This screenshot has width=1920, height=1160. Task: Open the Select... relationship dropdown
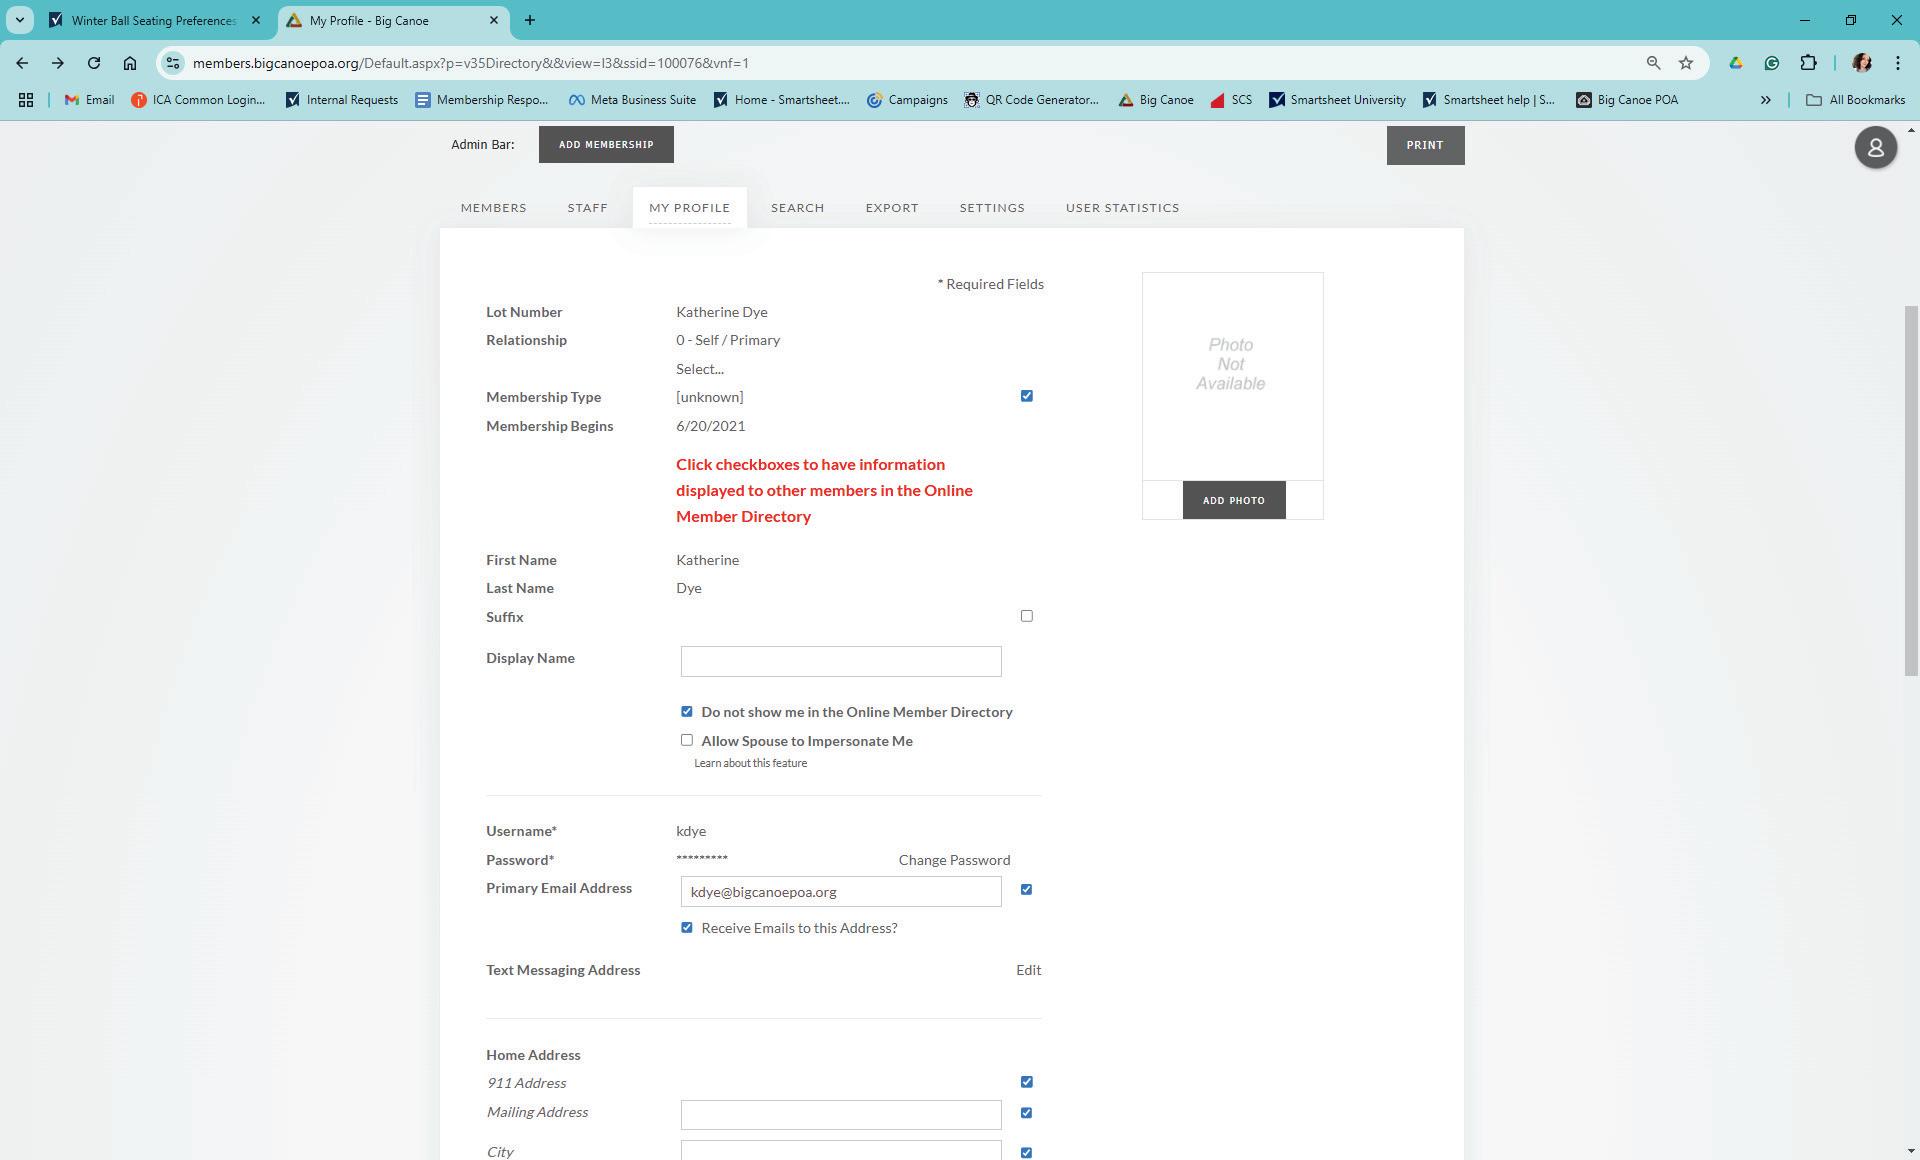click(x=699, y=369)
